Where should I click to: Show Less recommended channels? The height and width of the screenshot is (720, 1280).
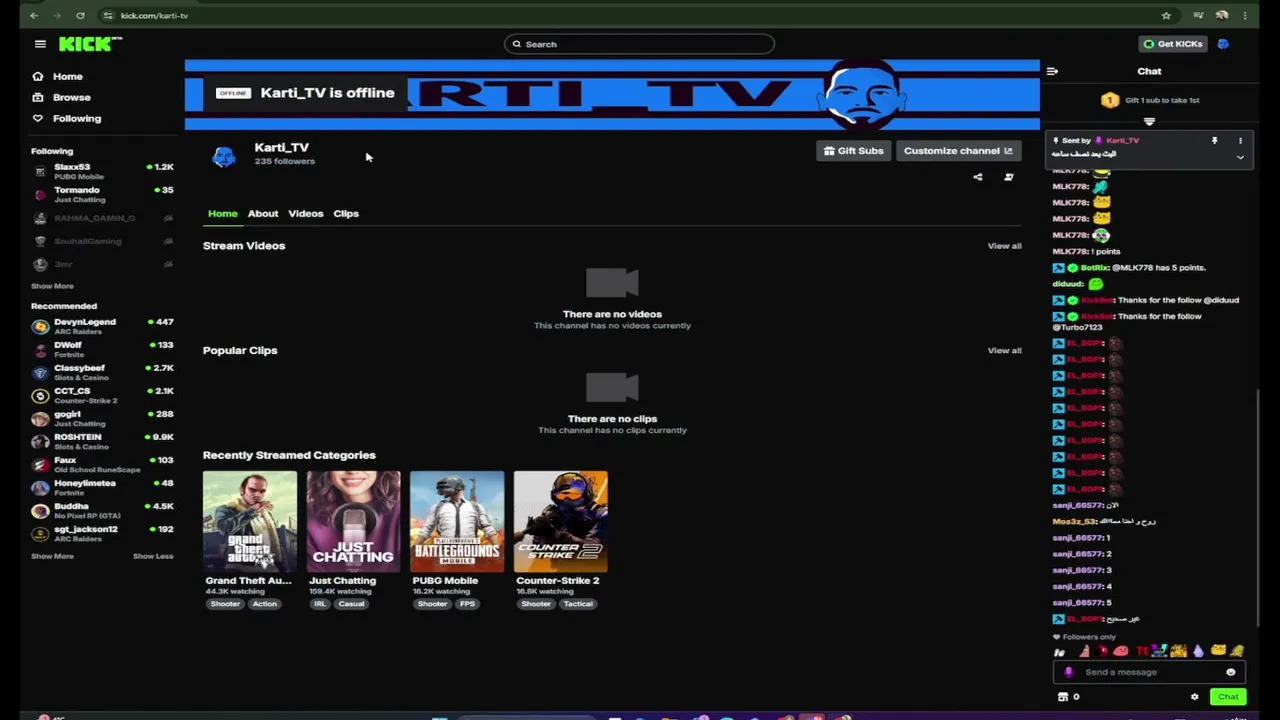(153, 556)
